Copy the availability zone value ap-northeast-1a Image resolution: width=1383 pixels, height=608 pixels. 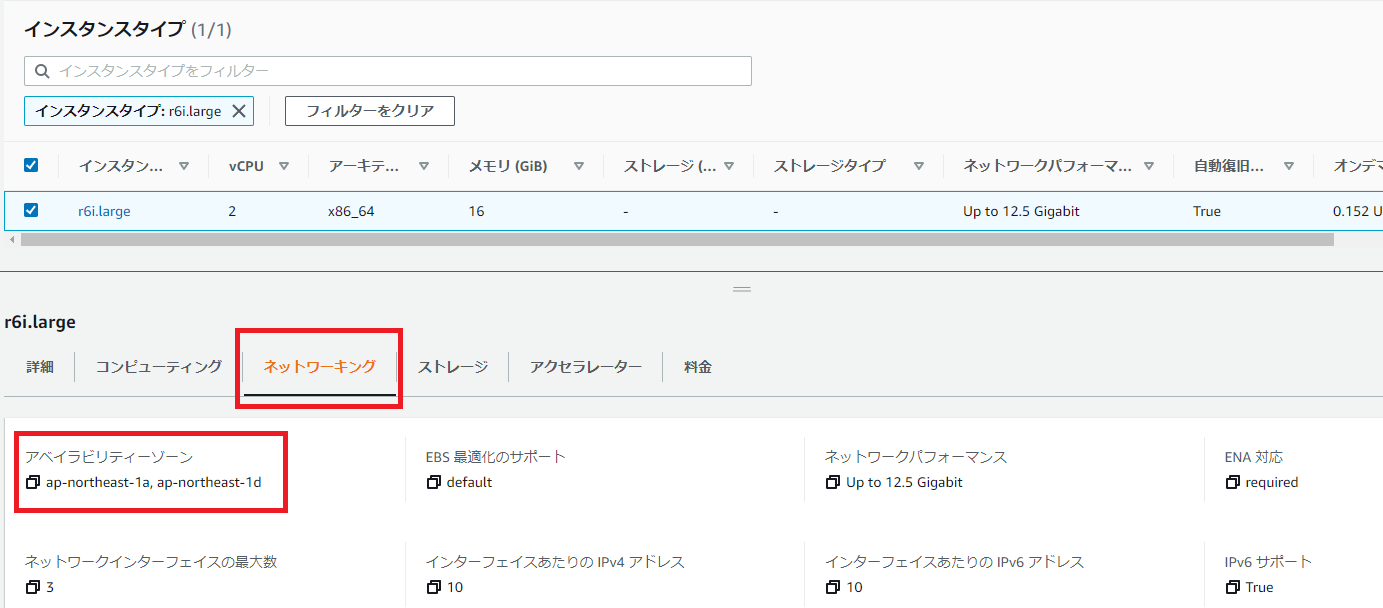coord(33,483)
